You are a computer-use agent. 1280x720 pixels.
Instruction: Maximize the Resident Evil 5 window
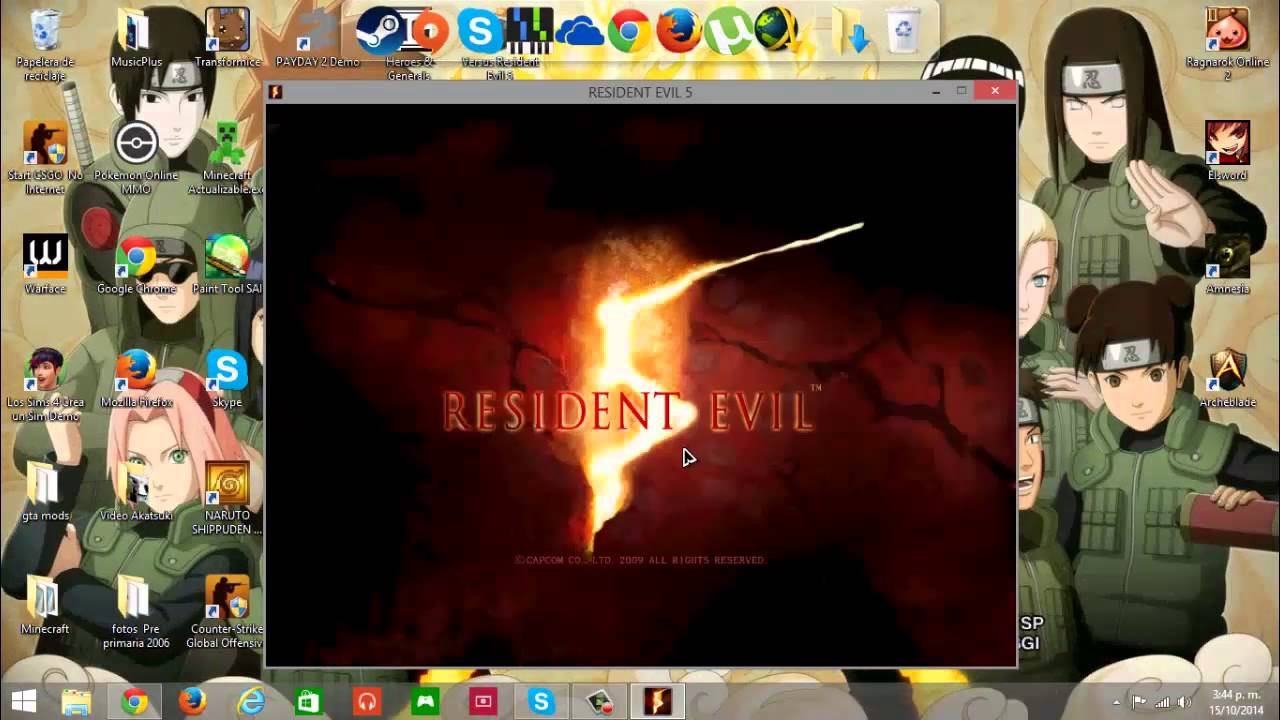(961, 91)
